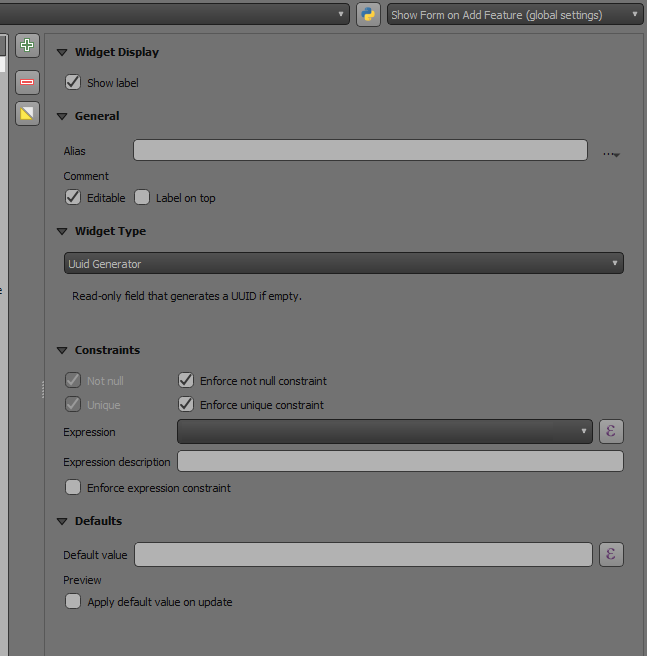This screenshot has width=647, height=656.
Task: Open the constraint Expression dropdown
Action: 385,431
